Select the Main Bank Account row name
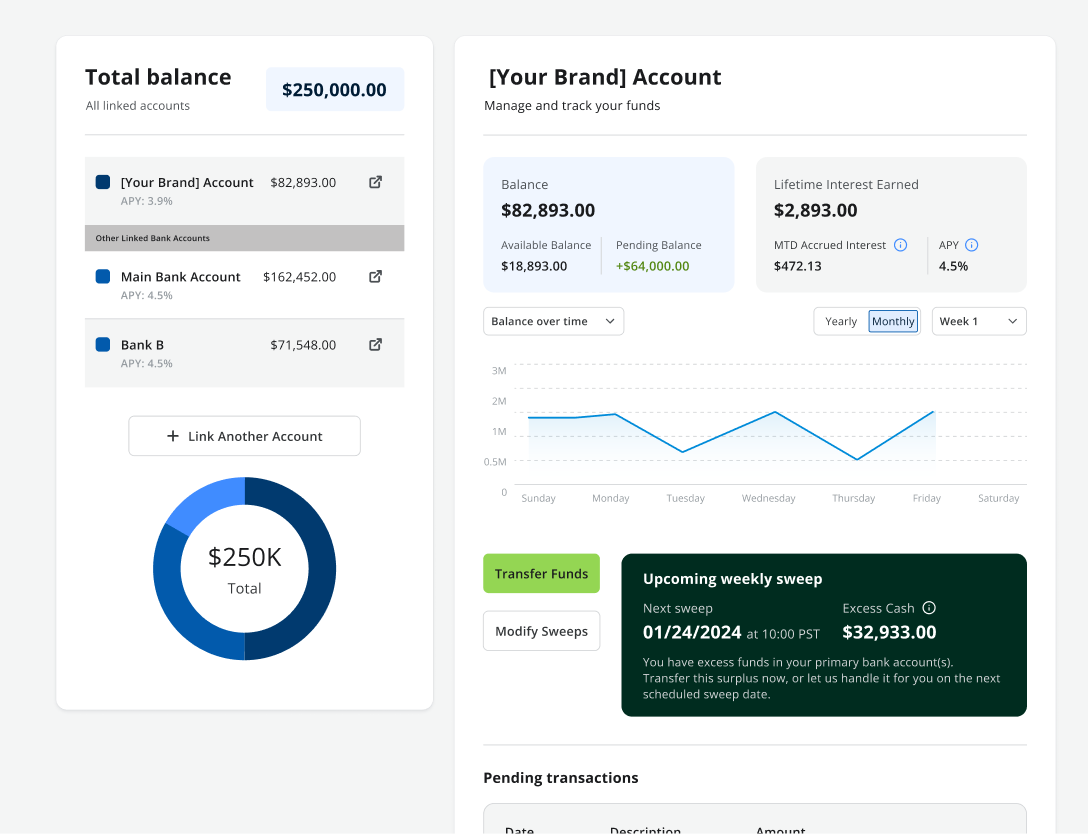 coord(180,277)
